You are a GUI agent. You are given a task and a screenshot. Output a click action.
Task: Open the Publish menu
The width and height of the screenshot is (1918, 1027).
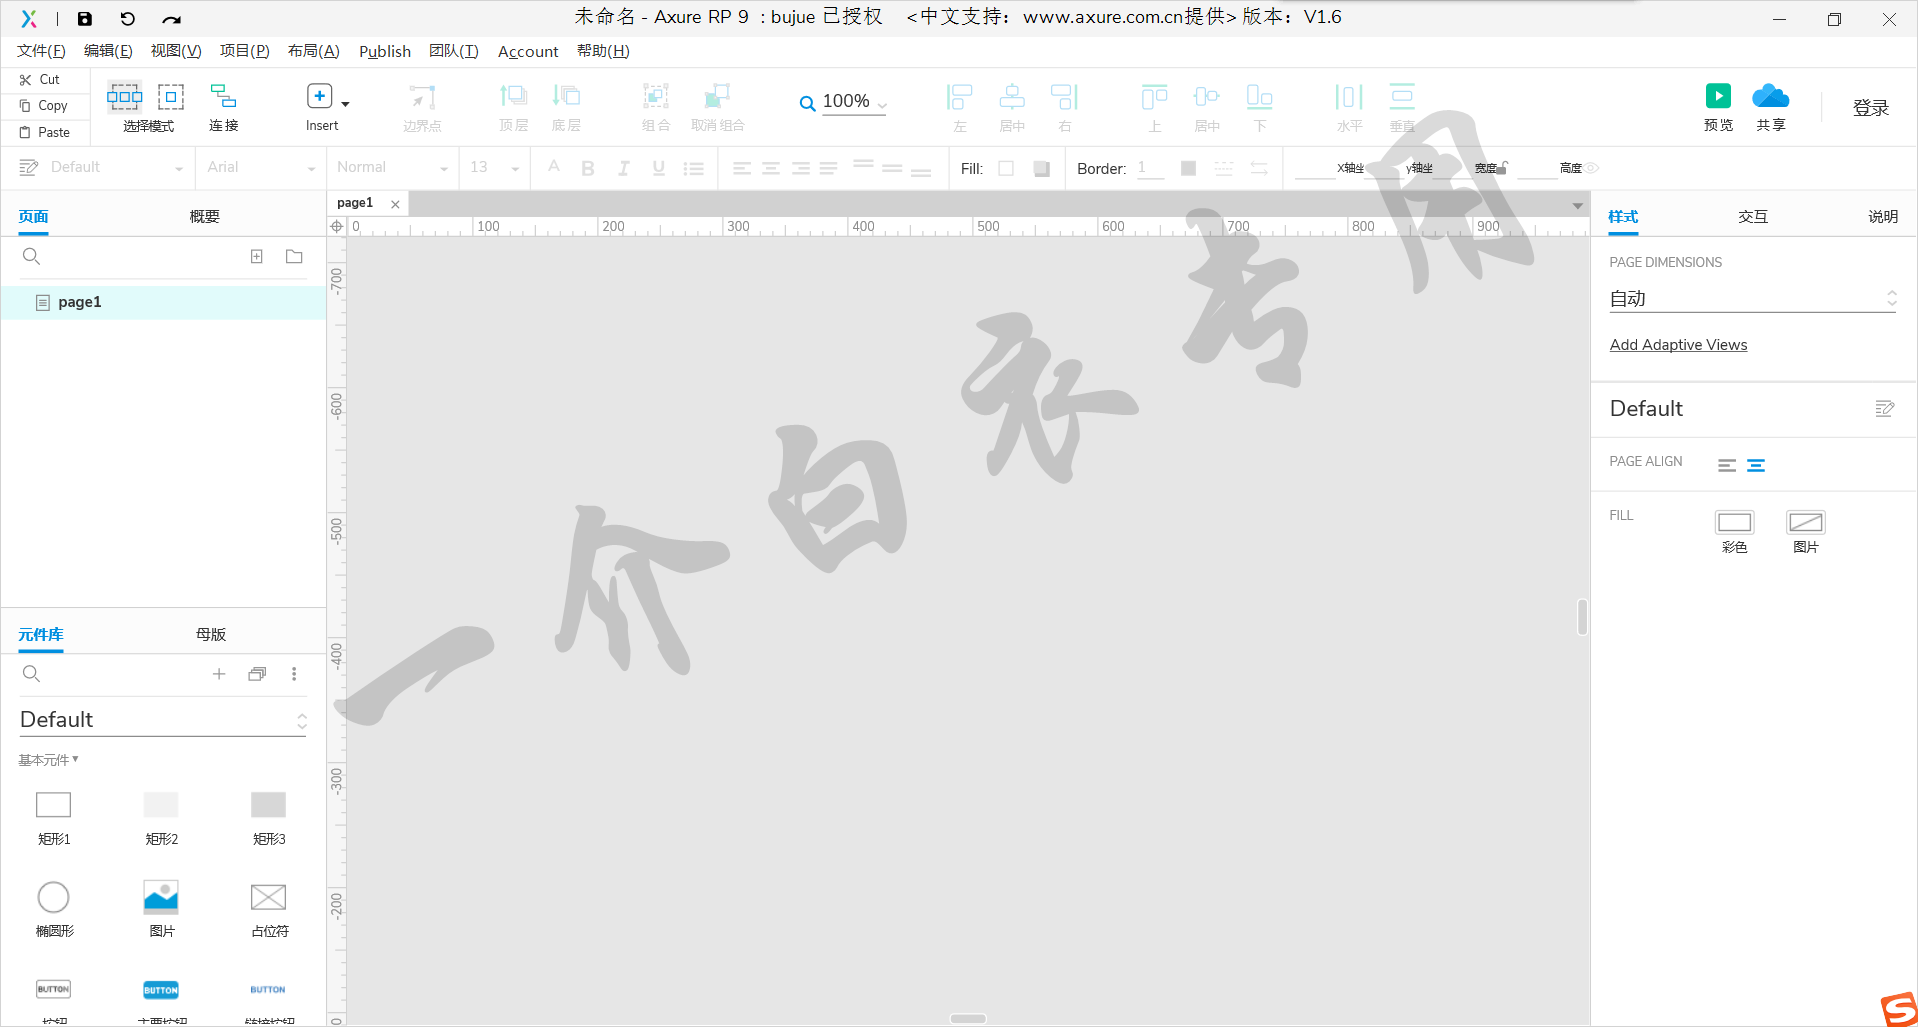click(x=385, y=51)
